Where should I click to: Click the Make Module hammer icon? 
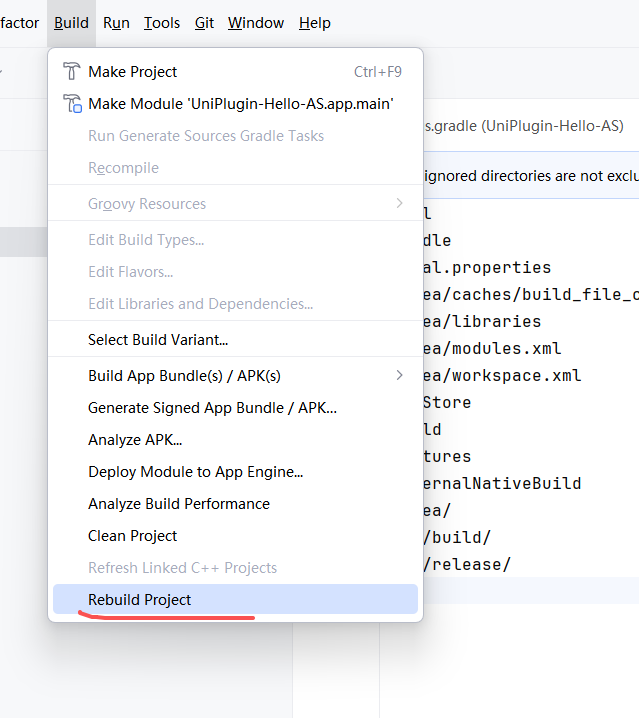[x=71, y=104]
